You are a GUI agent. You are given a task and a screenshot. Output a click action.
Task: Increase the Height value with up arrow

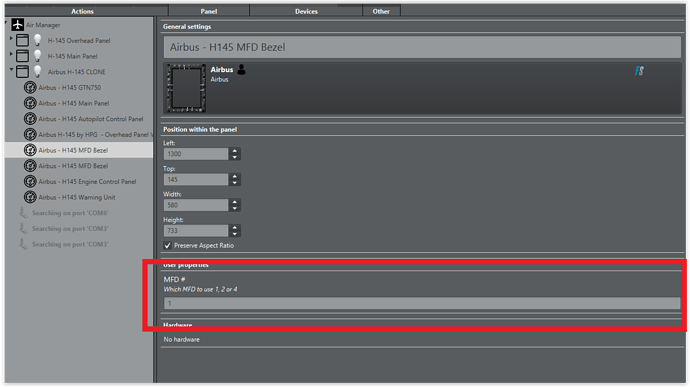(235, 227)
